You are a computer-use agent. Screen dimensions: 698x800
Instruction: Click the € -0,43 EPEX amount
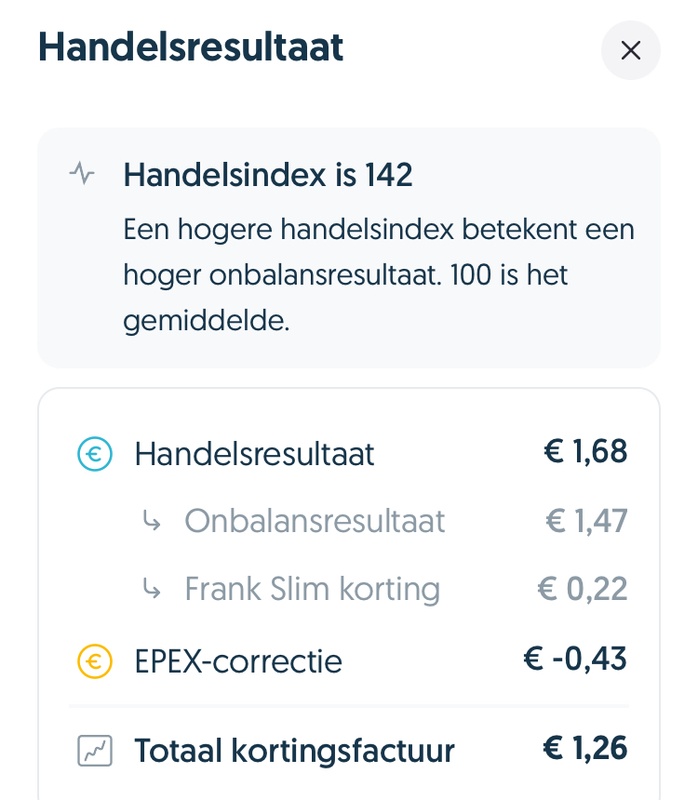(575, 659)
